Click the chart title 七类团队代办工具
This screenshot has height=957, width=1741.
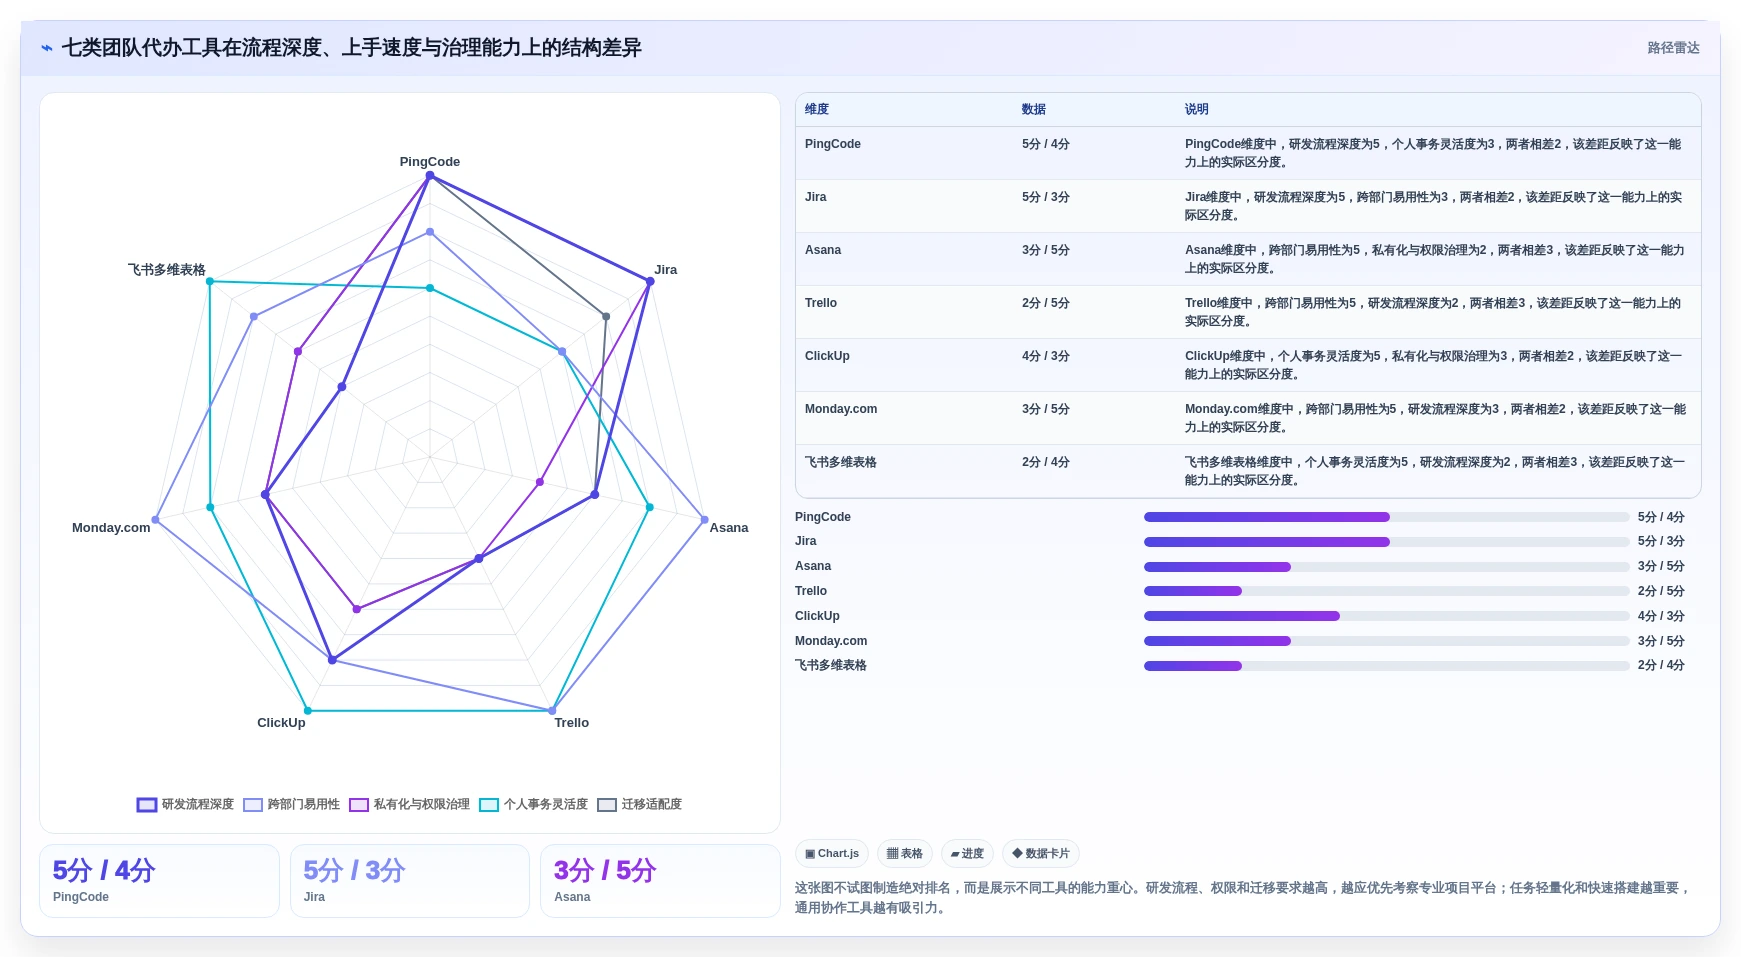[352, 48]
